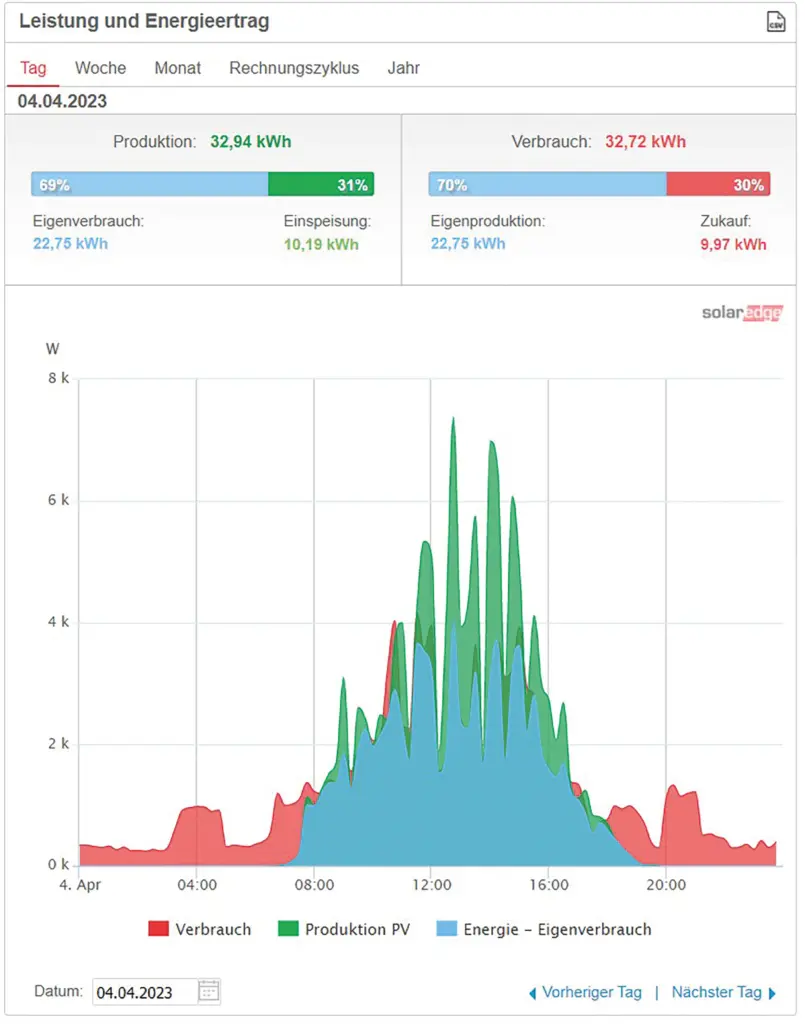Switch to the Woche tab
Image resolution: width=805 pixels, height=1024 pixels.
[100, 68]
